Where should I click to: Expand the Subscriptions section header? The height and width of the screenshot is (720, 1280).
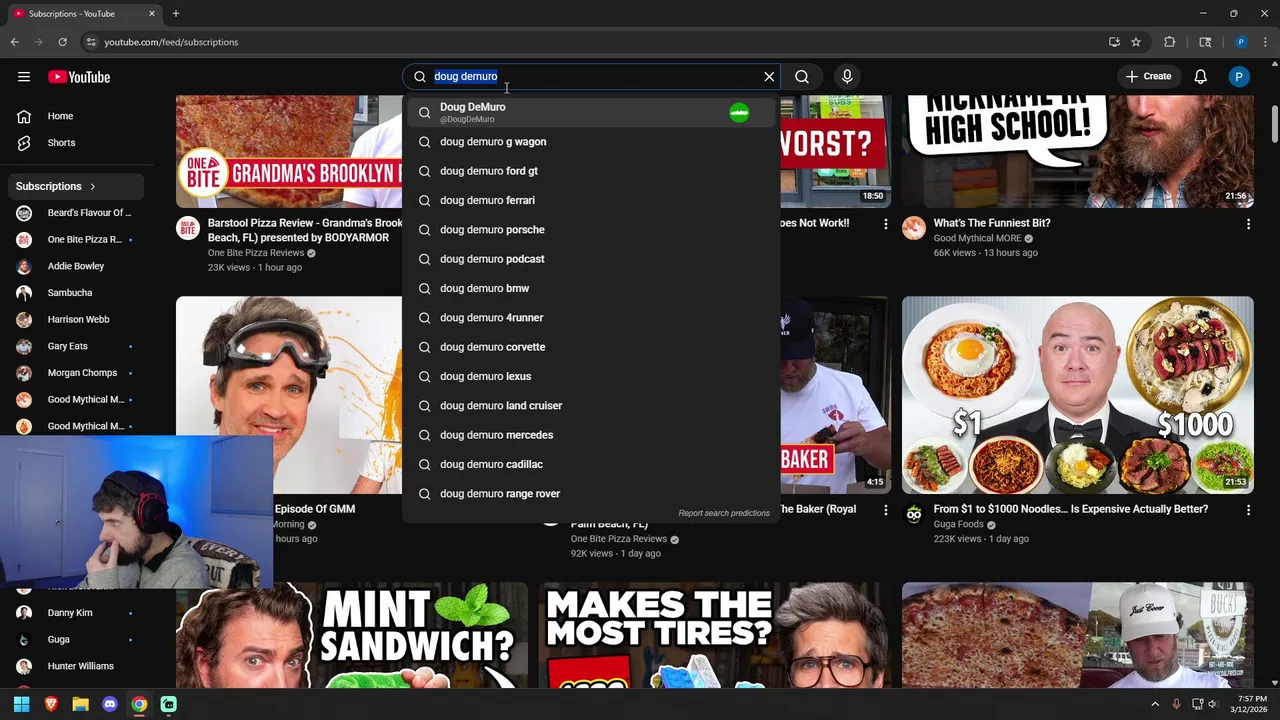[x=76, y=186]
